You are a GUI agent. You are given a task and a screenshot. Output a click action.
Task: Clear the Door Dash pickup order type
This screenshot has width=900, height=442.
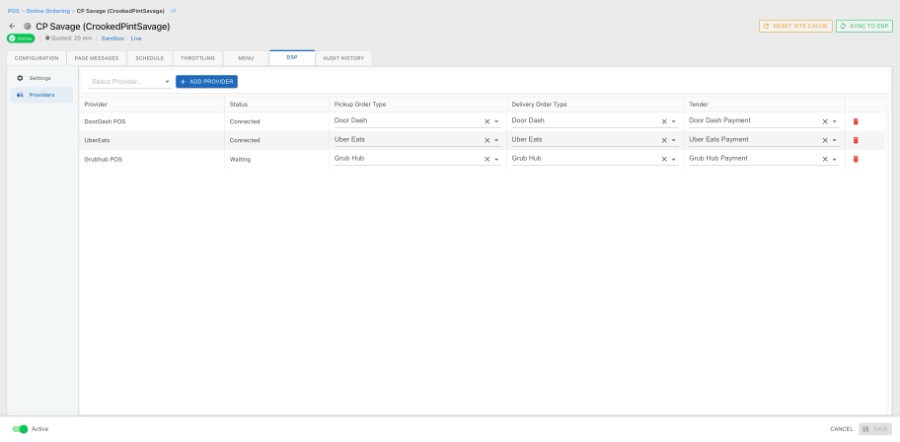(487, 121)
